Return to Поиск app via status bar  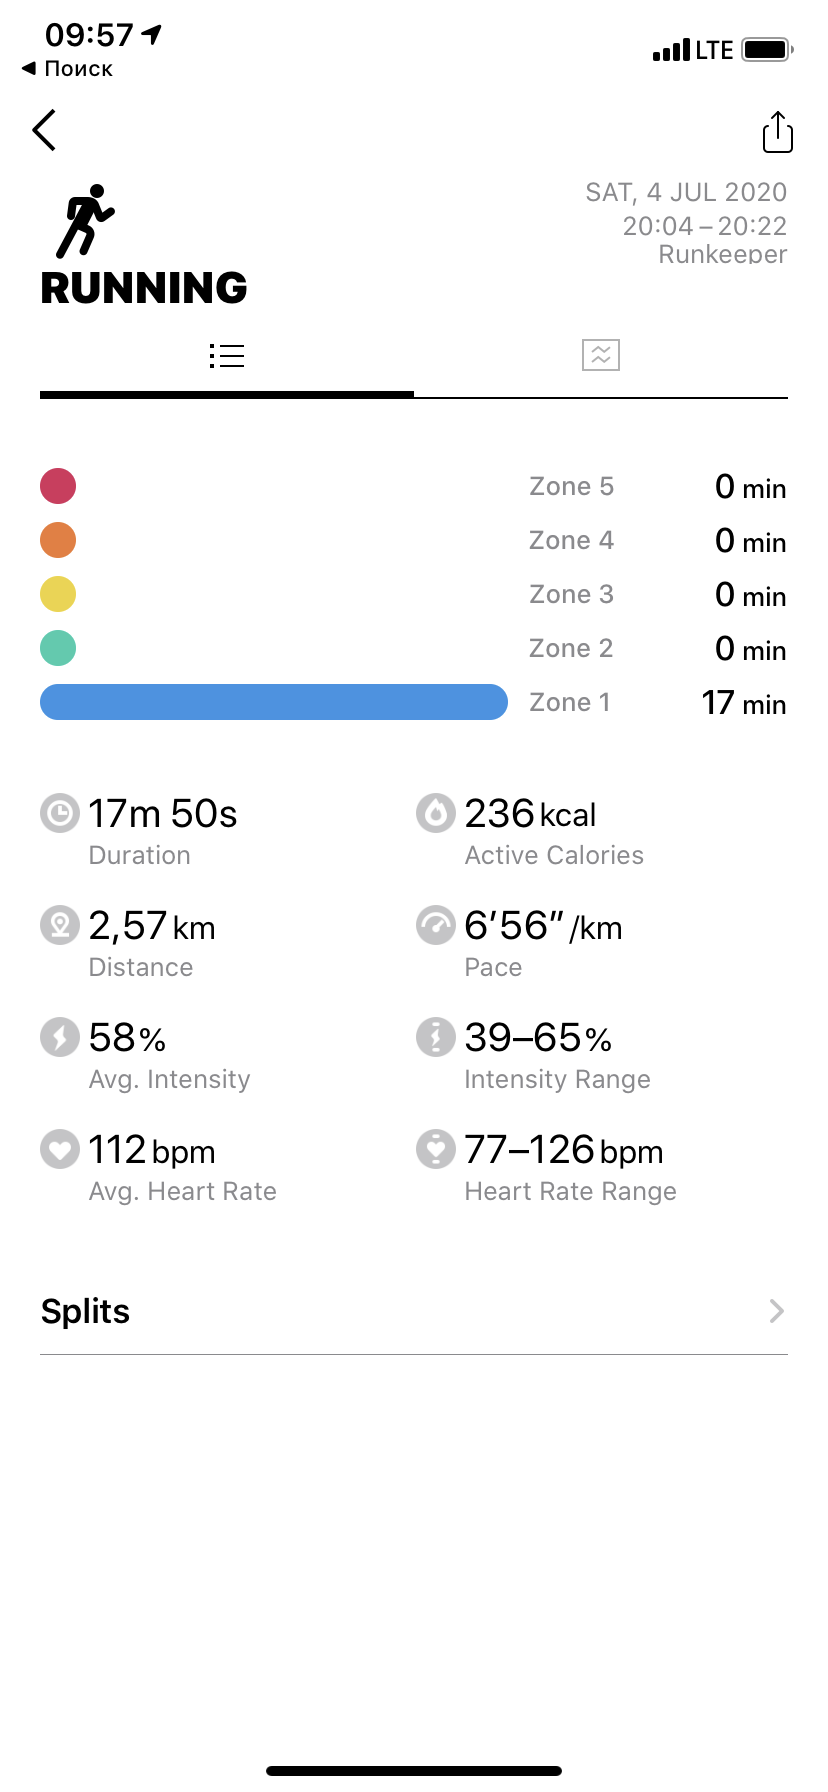click(68, 69)
